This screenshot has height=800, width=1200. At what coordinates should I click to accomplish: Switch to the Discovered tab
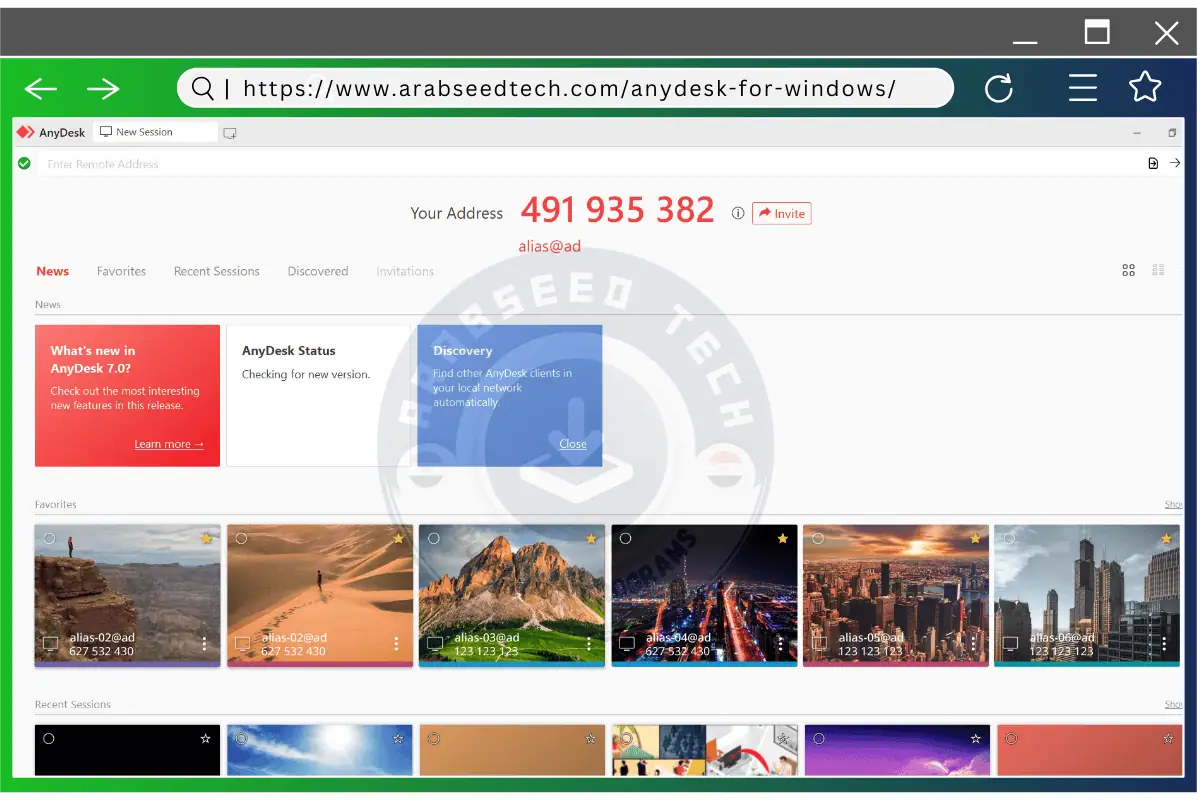coord(317,271)
